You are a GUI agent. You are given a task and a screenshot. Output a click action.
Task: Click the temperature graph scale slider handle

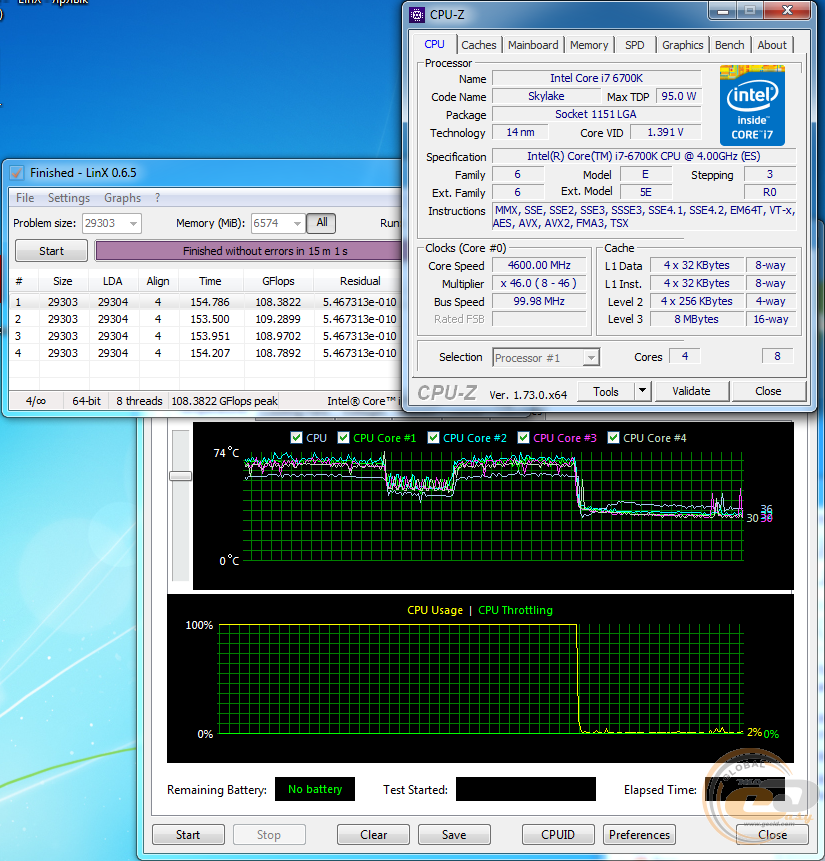[x=180, y=476]
